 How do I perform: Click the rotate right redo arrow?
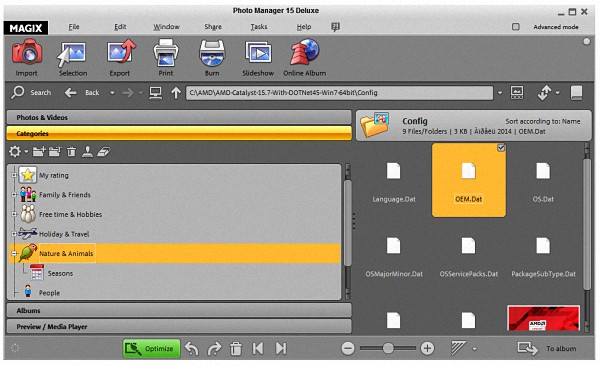pyautogui.click(x=214, y=348)
